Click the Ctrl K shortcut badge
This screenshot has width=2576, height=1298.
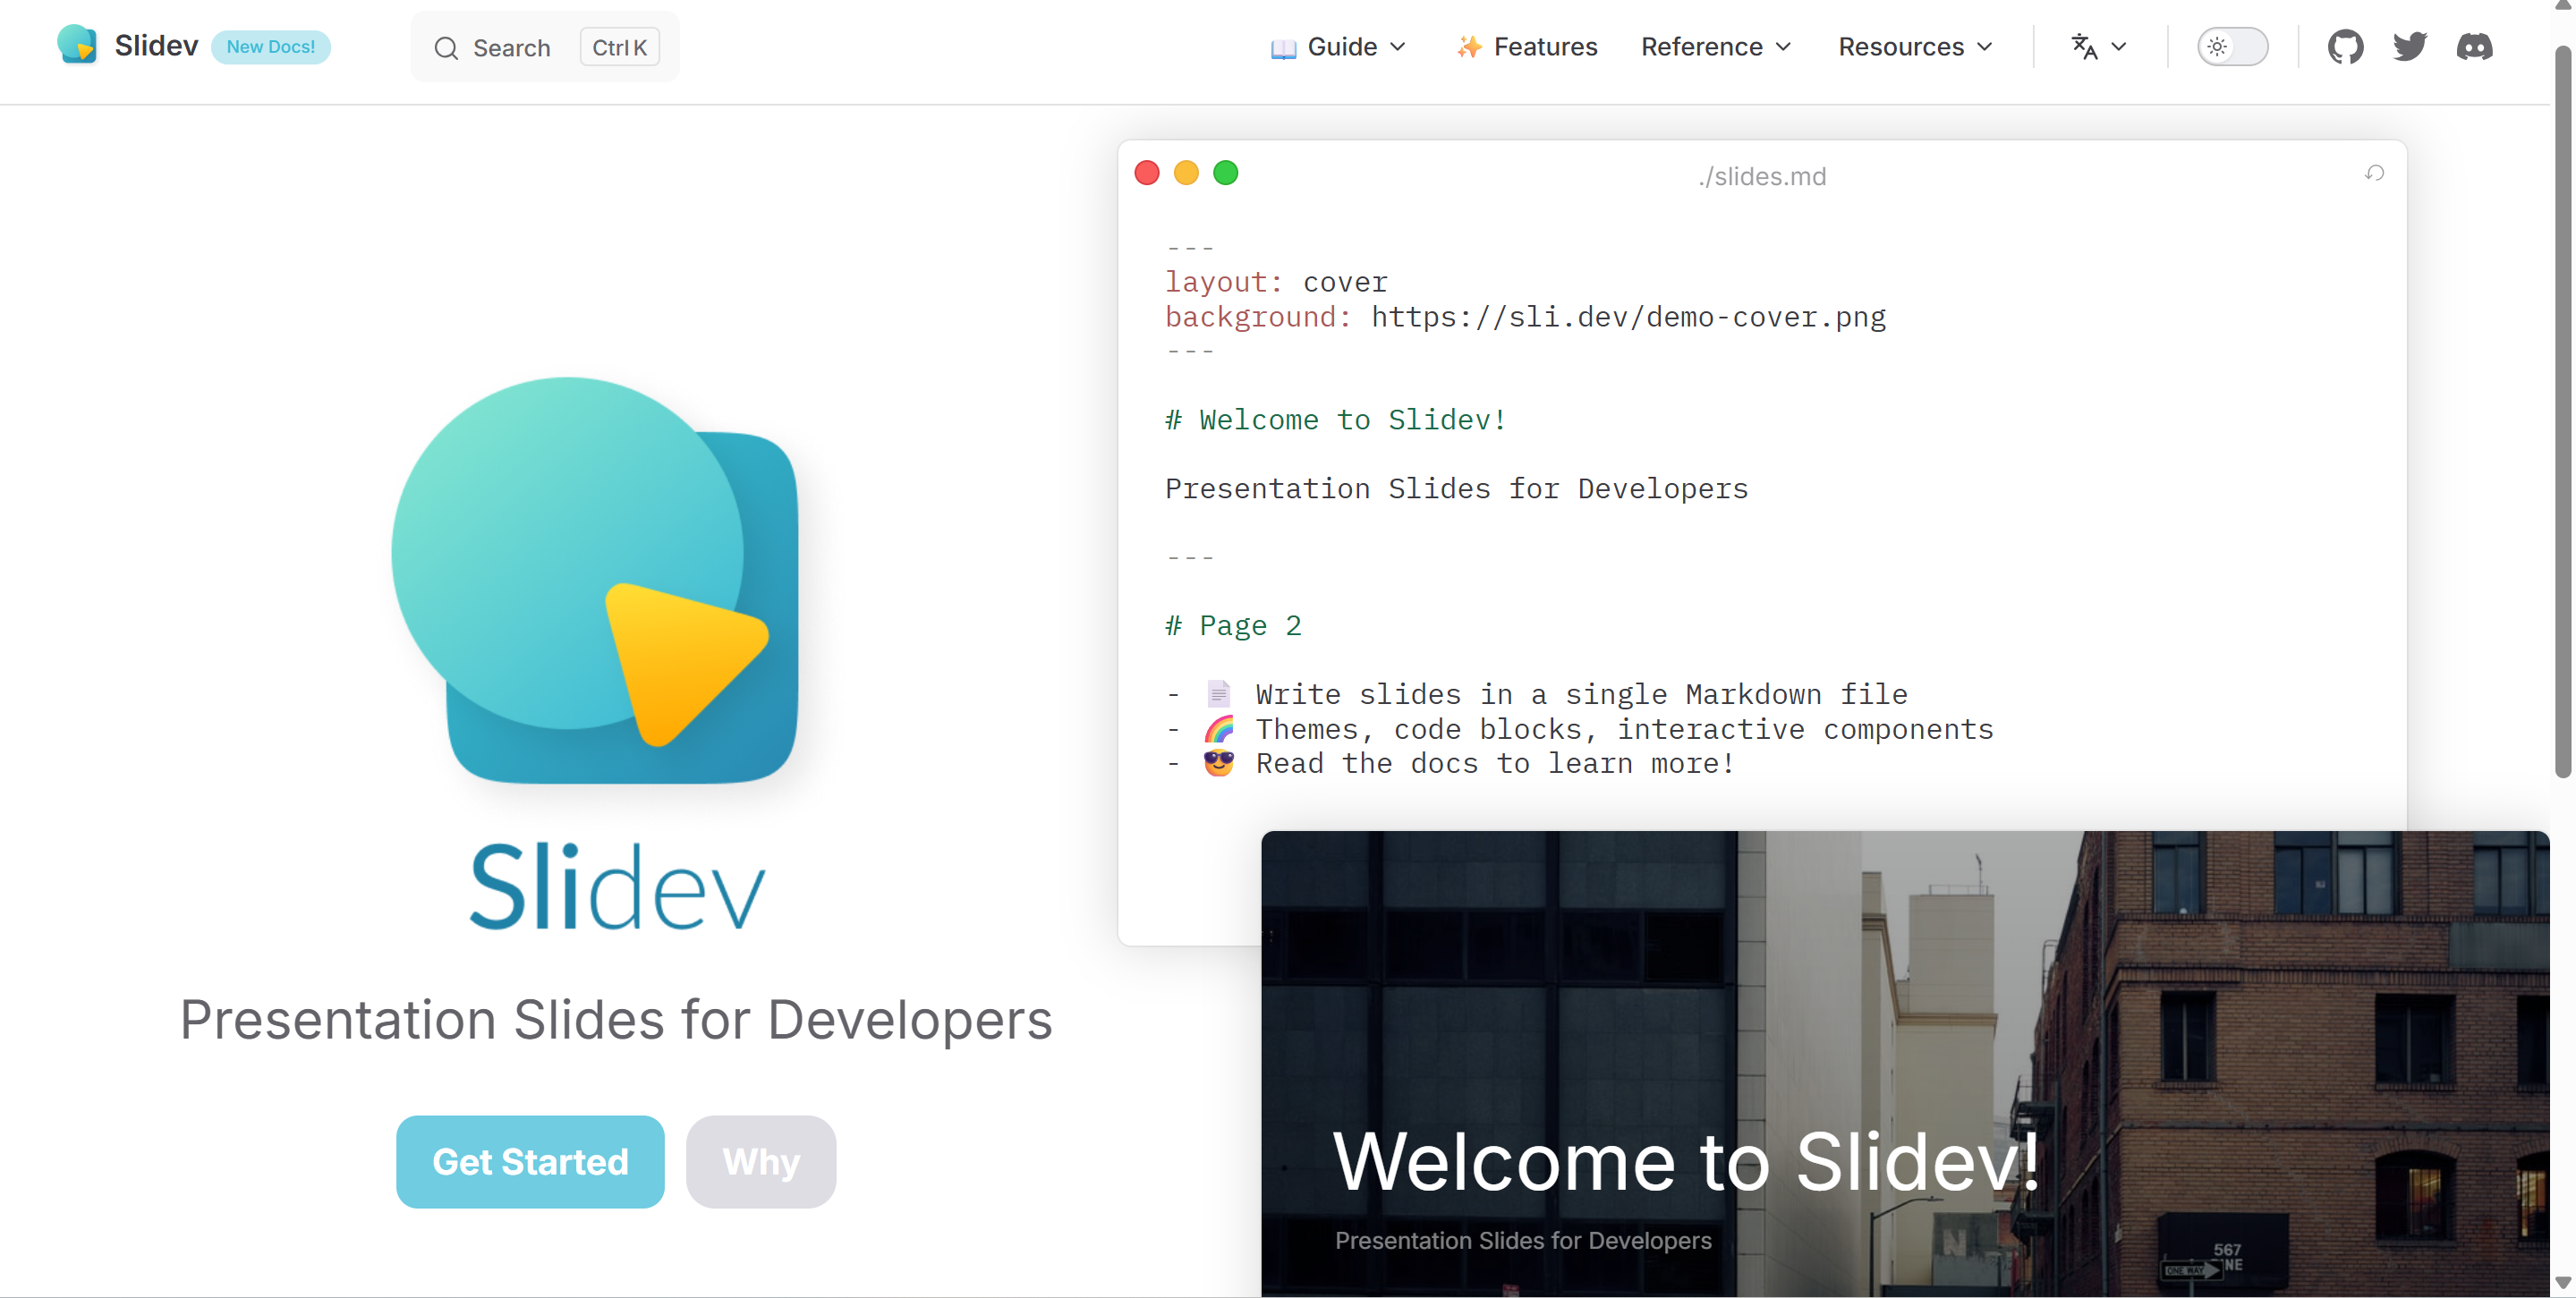point(619,47)
